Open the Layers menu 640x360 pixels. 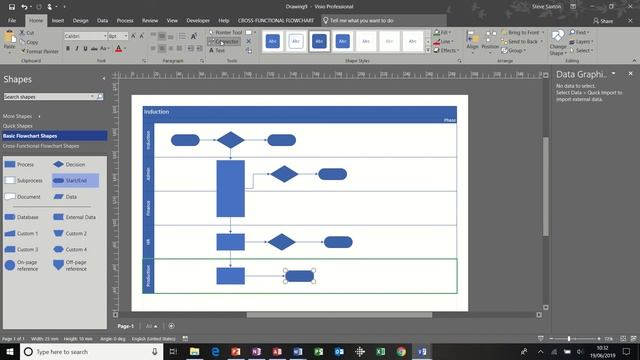click(x=581, y=42)
